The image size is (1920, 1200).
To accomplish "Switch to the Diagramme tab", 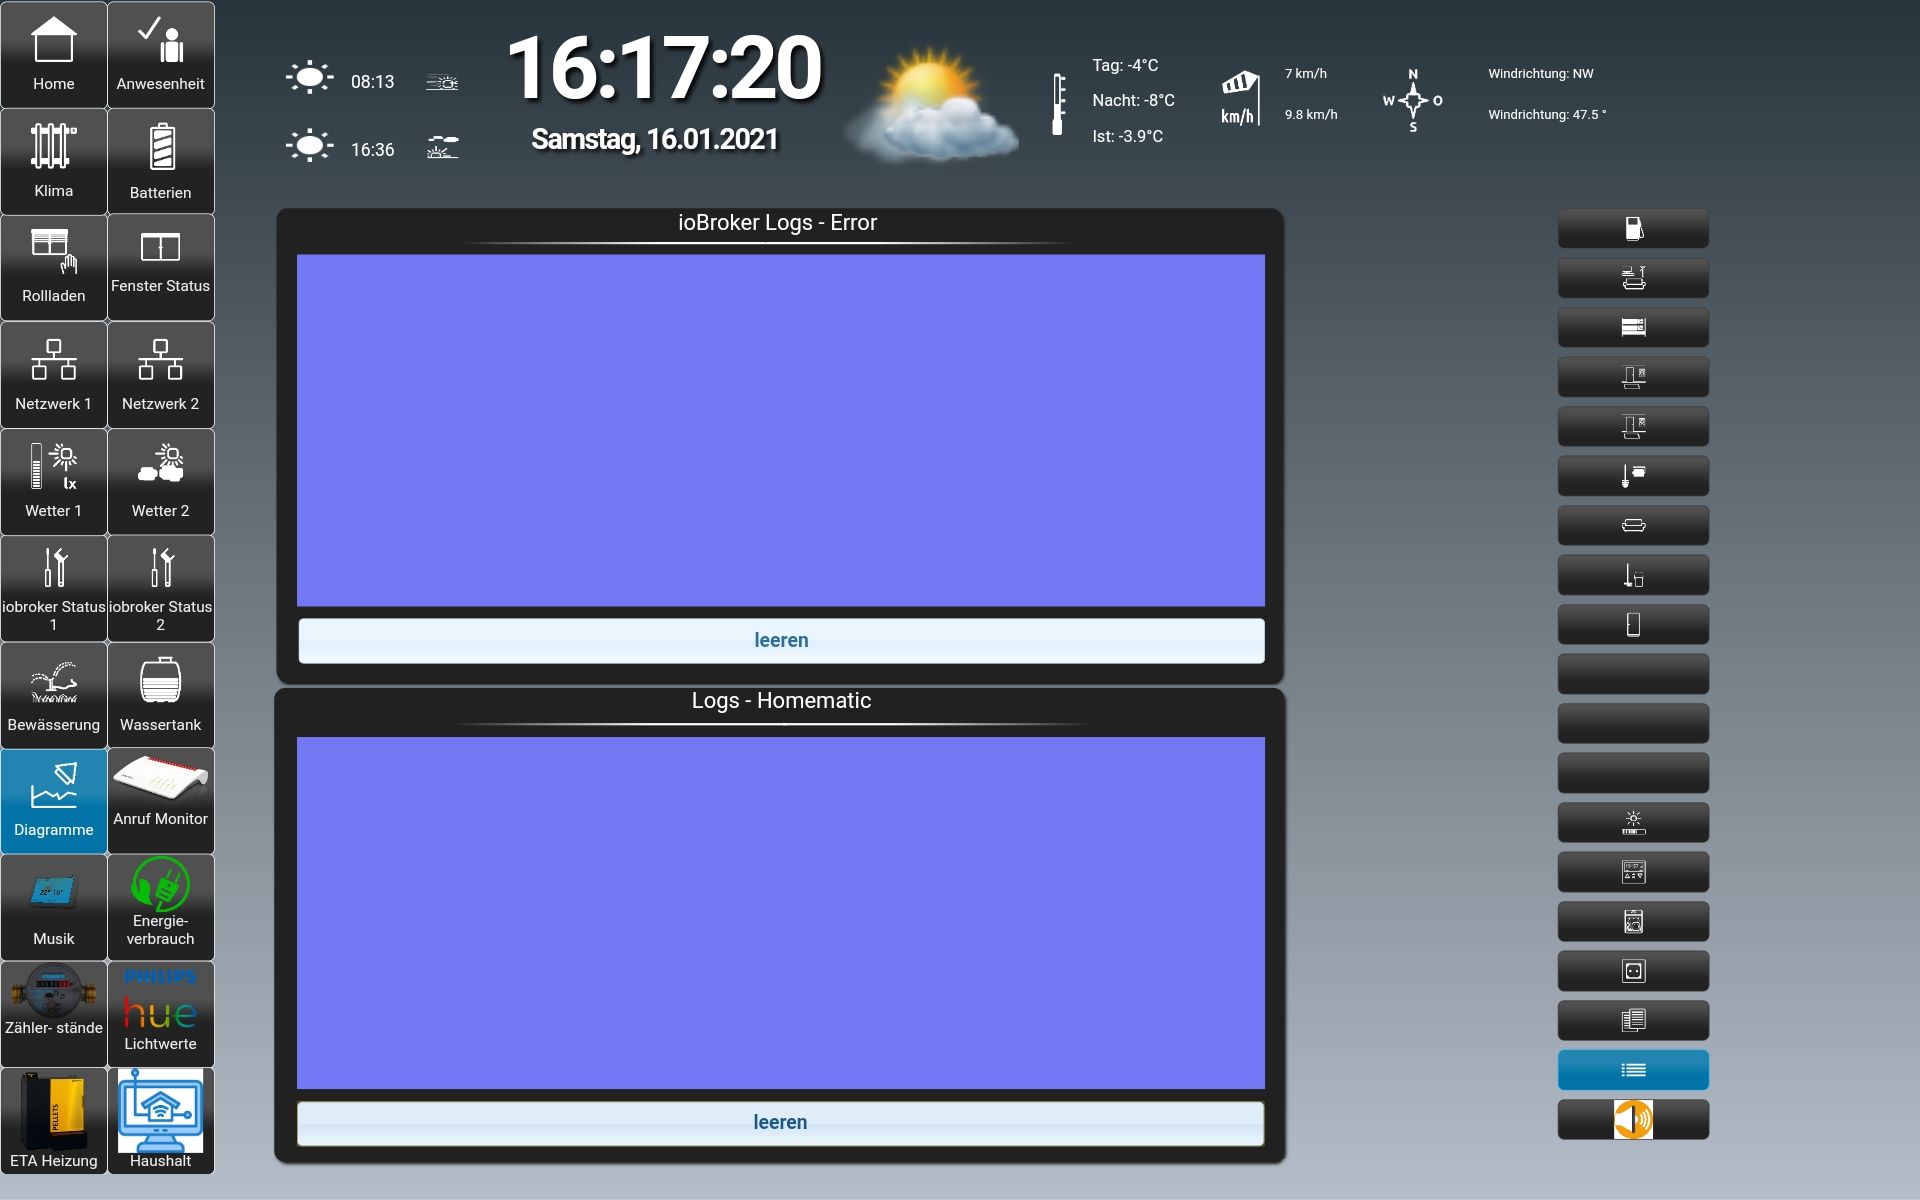I will click(54, 802).
